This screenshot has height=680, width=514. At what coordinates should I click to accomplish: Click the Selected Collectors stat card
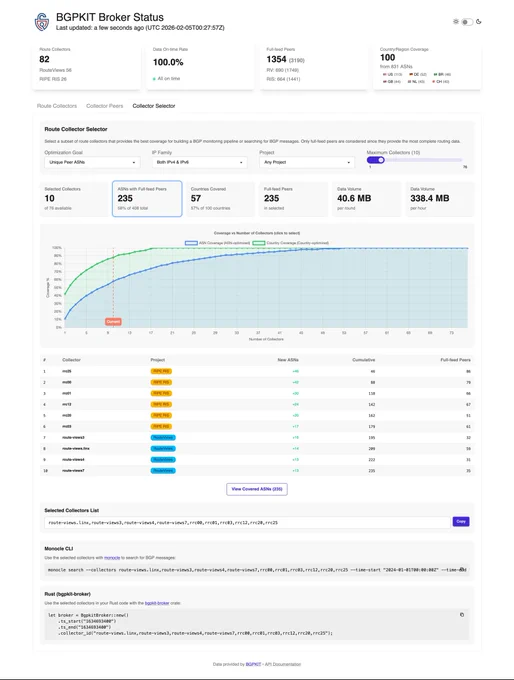coord(74,199)
